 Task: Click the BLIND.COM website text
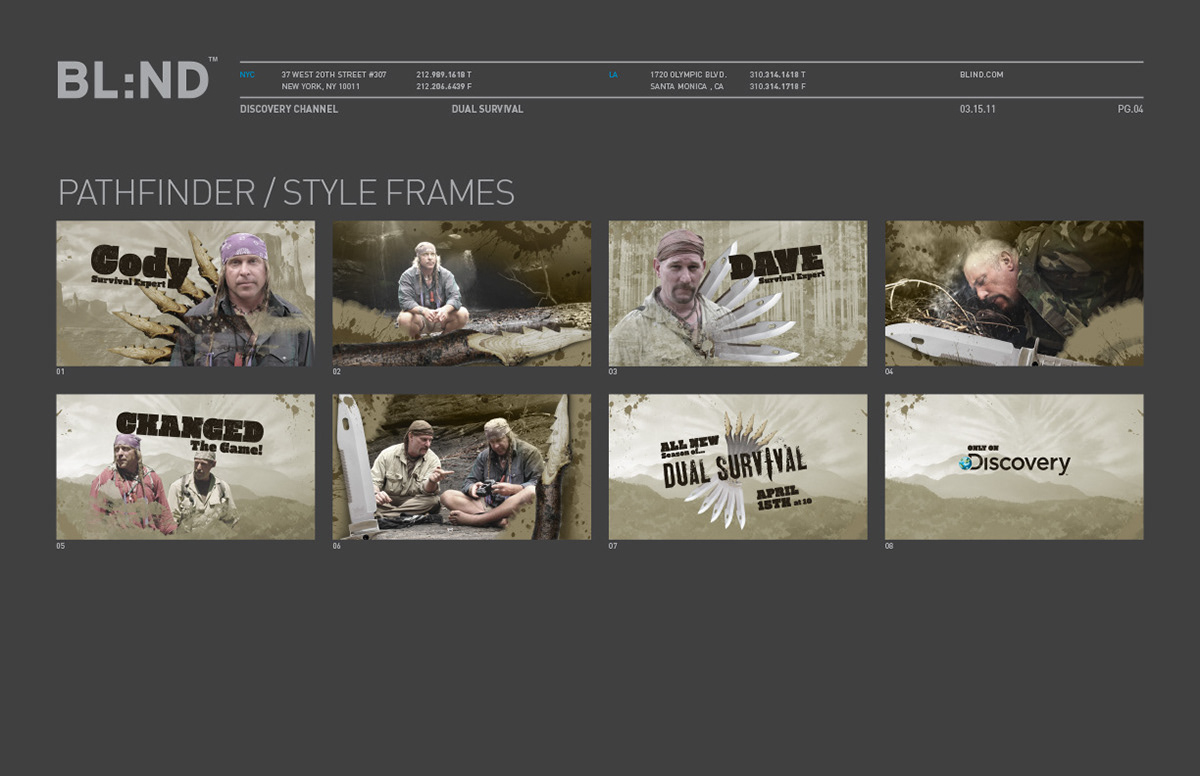tap(981, 75)
